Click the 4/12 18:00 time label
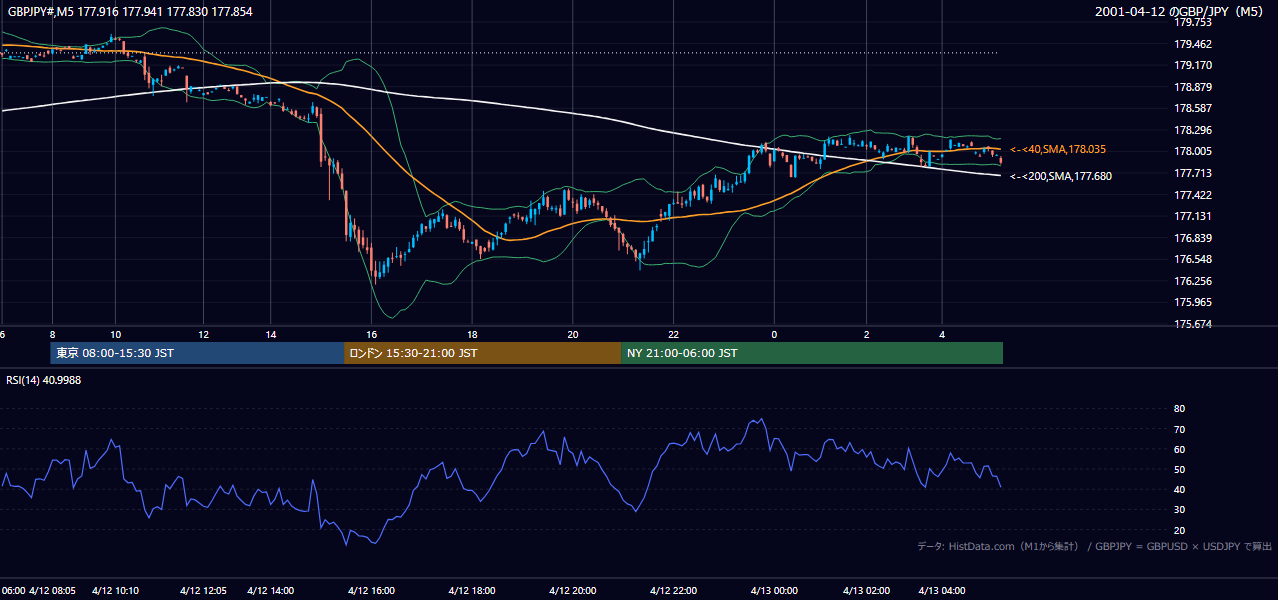This screenshot has width=1278, height=600. coord(472,590)
